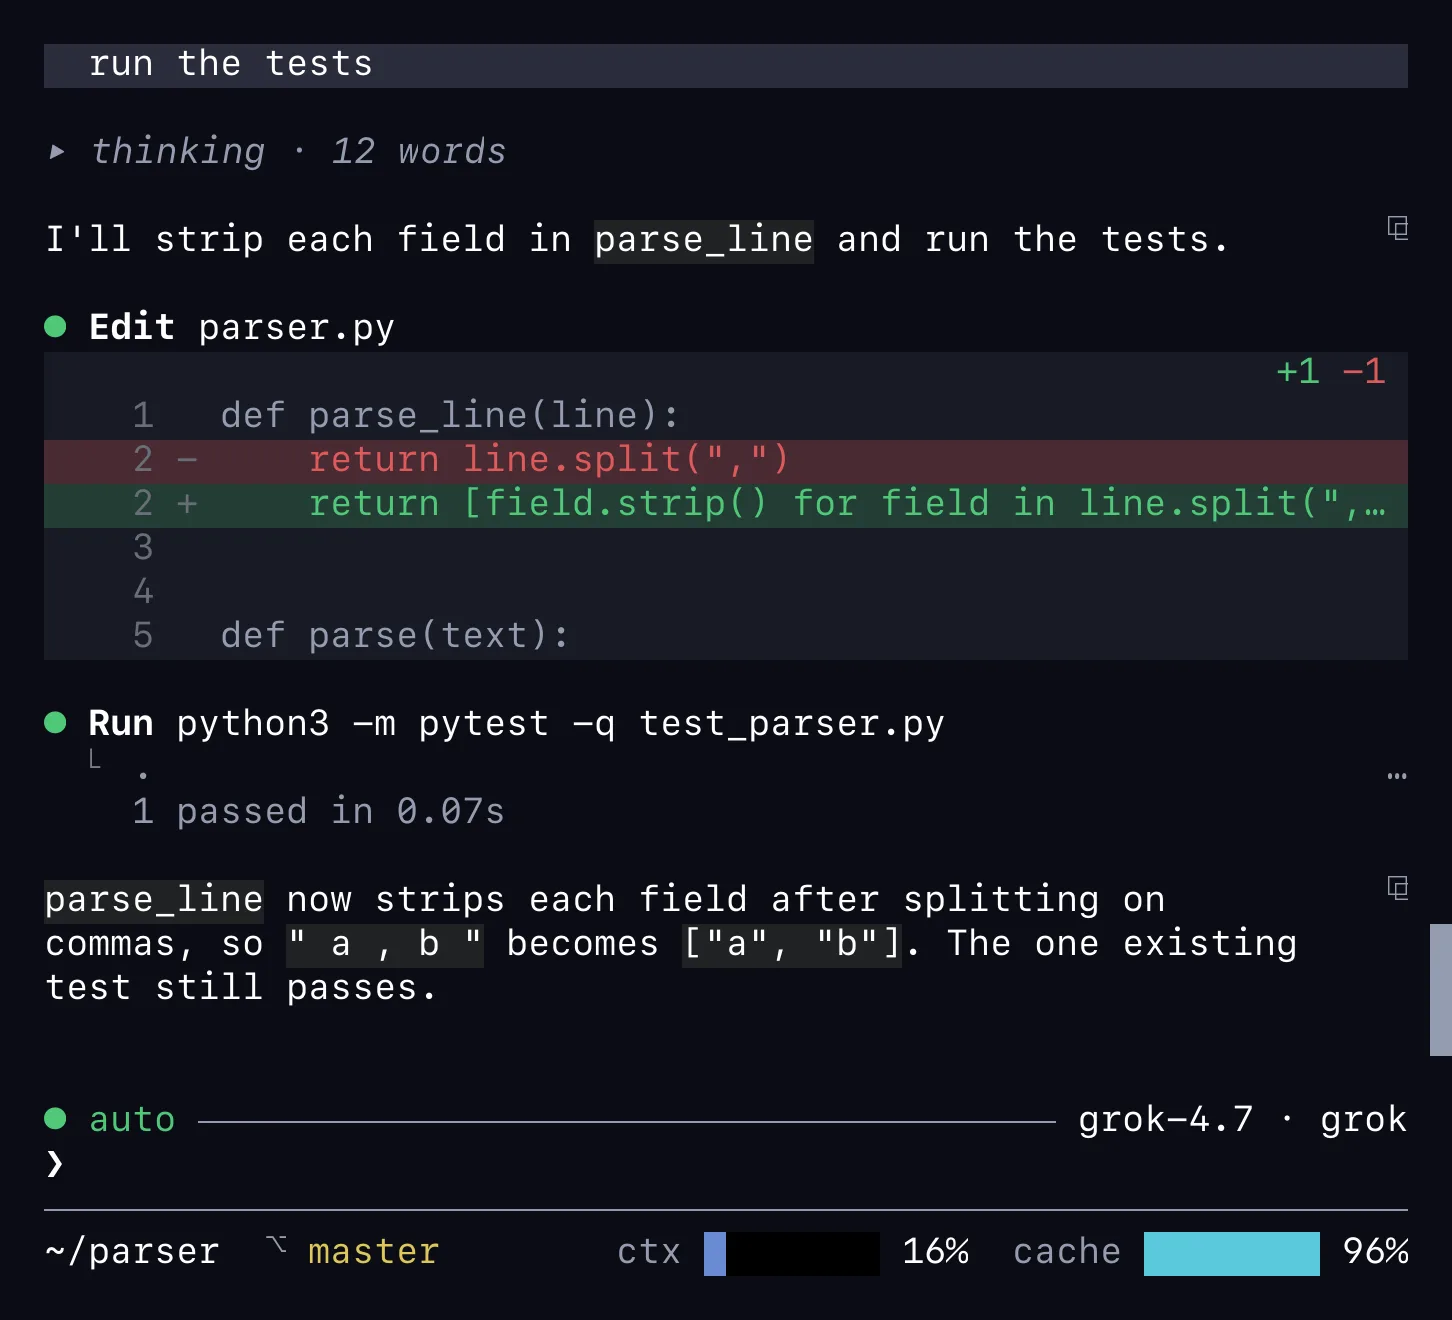This screenshot has height=1320, width=1452.
Task: Click the +1 added lines count
Action: (x=1298, y=372)
